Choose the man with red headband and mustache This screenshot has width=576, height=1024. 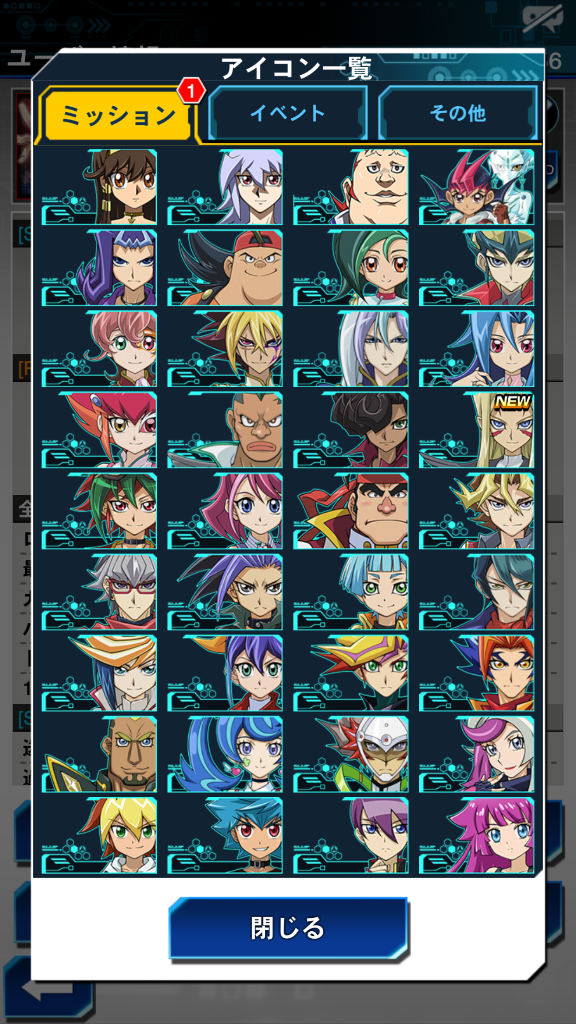pos(351,511)
